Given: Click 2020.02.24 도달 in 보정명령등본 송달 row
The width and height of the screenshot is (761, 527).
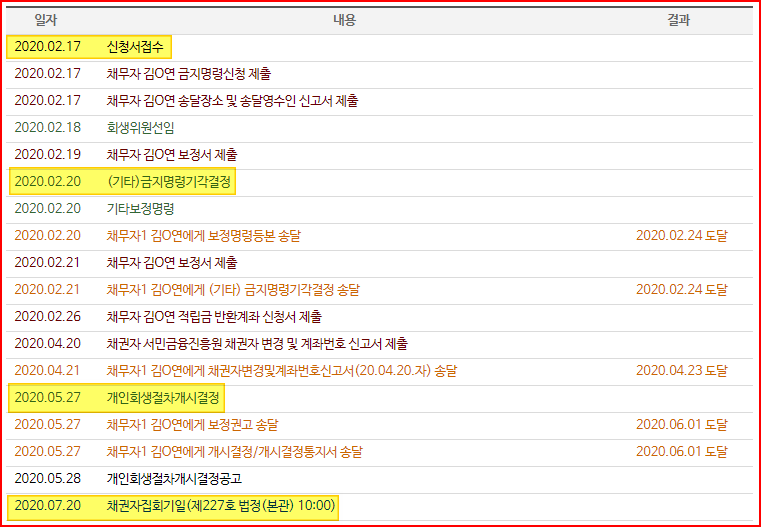Looking at the screenshot, I should [x=682, y=236].
